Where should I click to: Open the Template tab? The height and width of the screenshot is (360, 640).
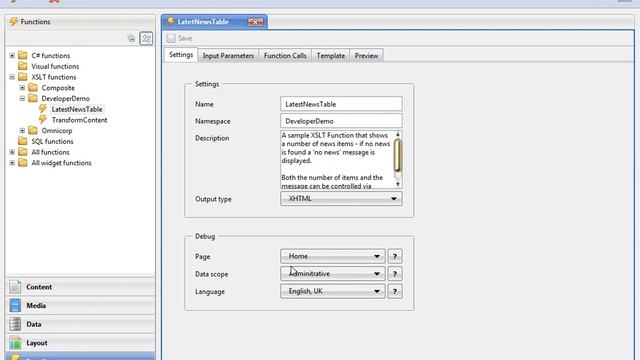click(331, 56)
